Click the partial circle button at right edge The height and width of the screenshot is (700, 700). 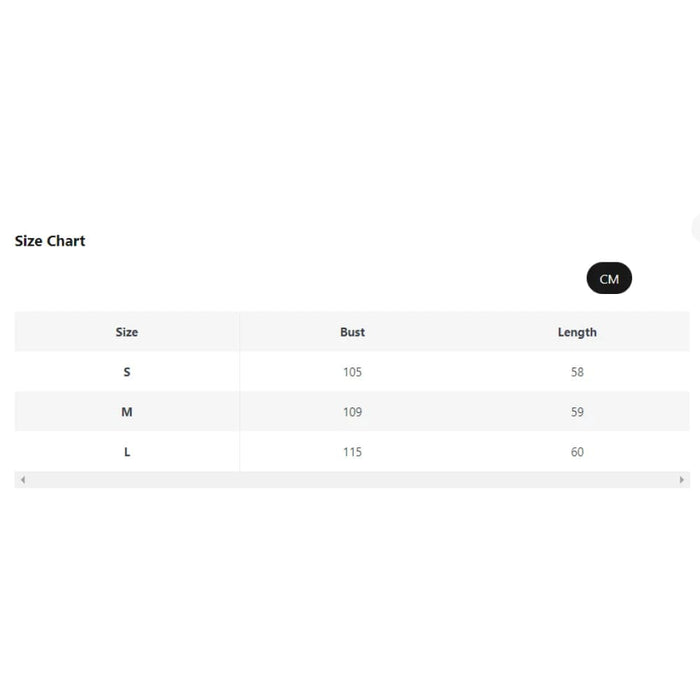[696, 228]
